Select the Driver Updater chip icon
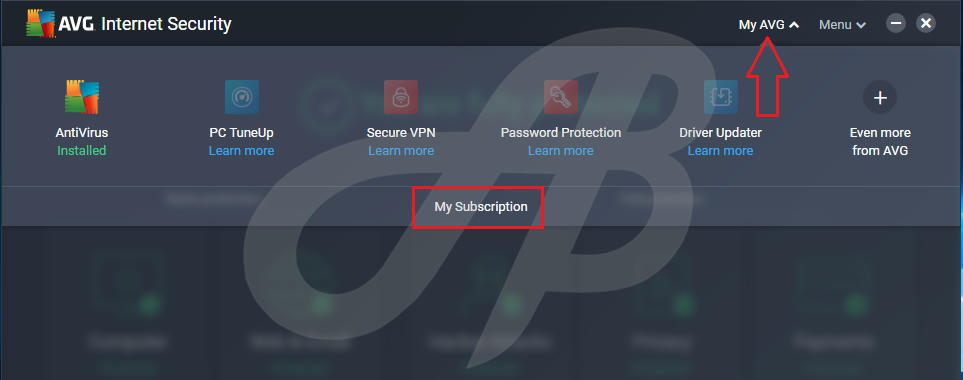 (x=720, y=97)
